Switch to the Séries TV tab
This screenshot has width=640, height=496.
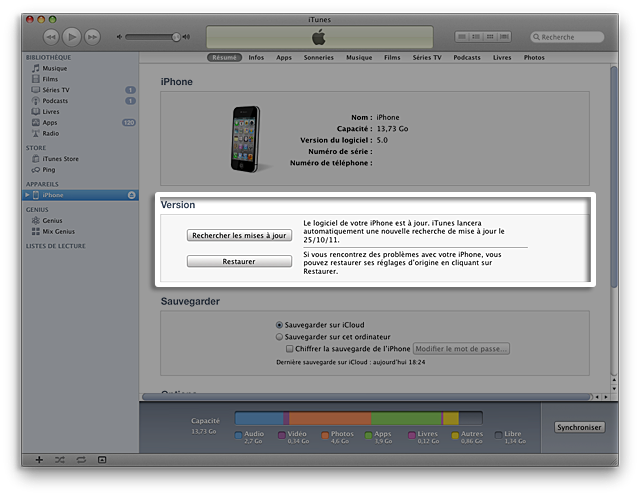click(427, 58)
